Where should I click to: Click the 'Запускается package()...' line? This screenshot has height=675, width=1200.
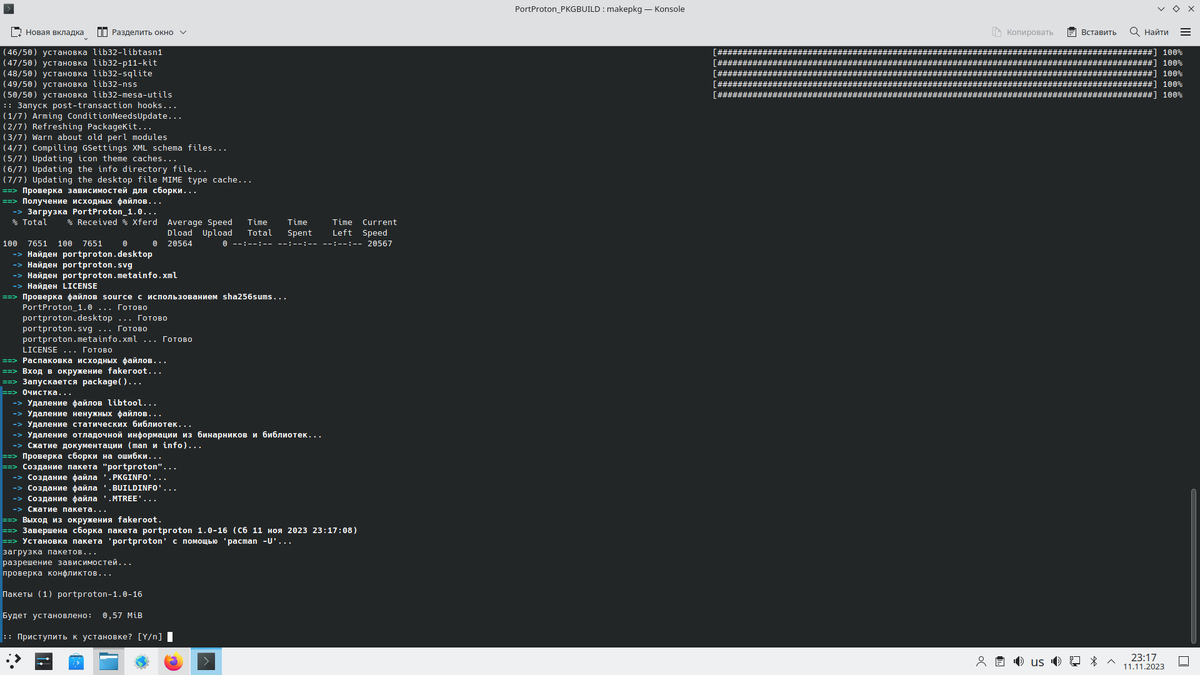(x=72, y=382)
